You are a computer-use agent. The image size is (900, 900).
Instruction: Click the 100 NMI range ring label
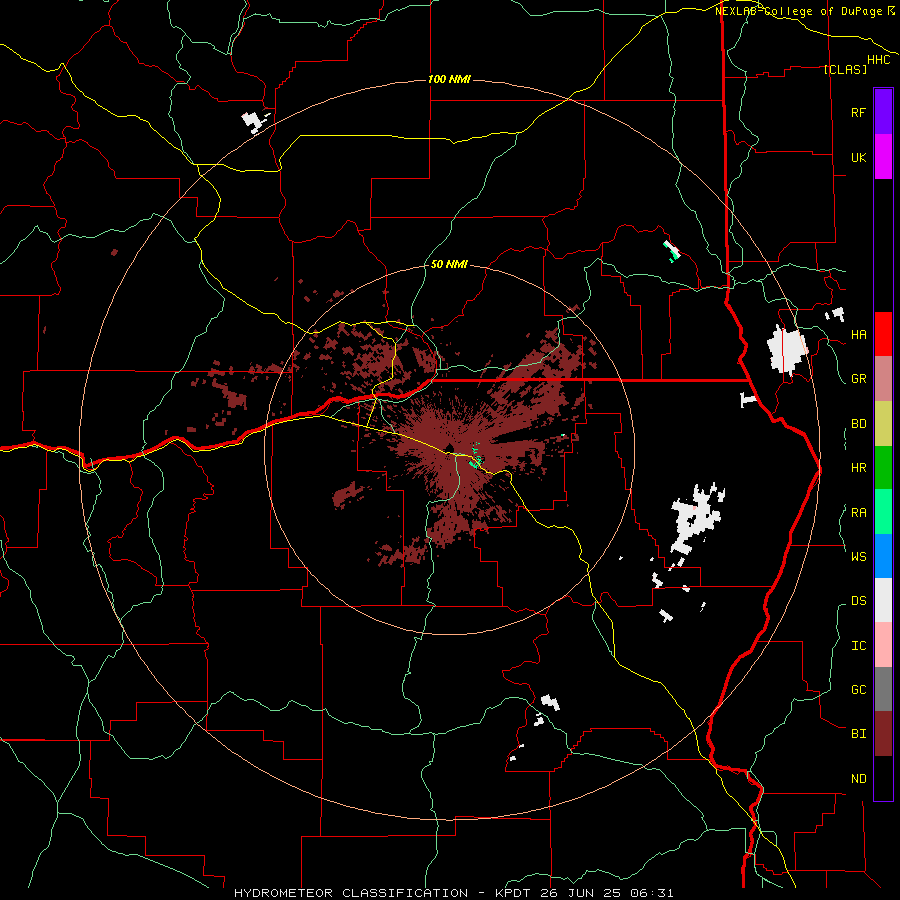(x=449, y=79)
